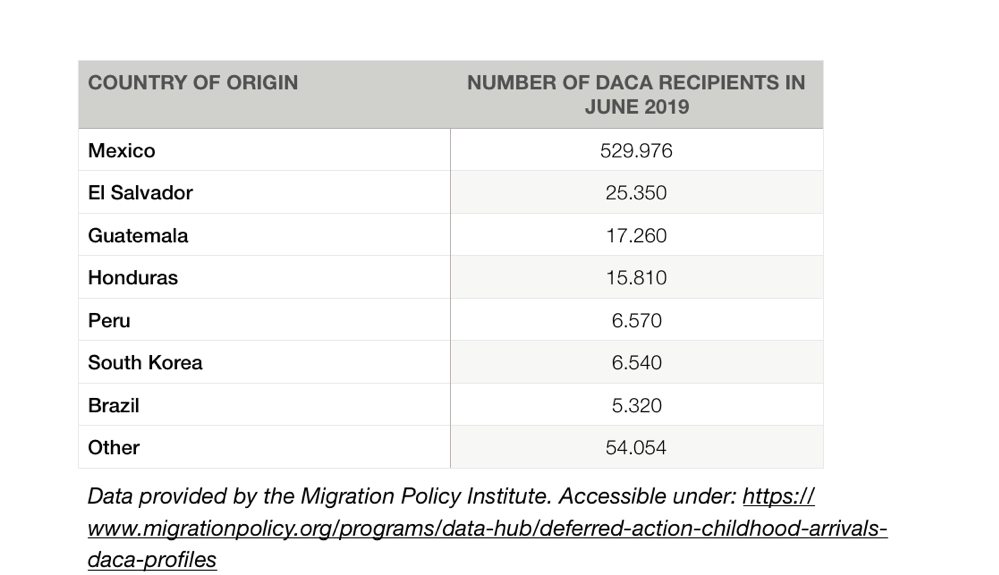Select the "Other" country row label
This screenshot has width=999, height=575.
(114, 448)
